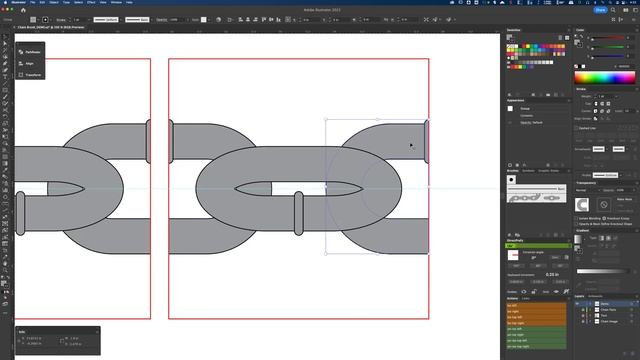This screenshot has width=640, height=360.
Task: Open the Pathfinder panel icon
Action: [x=21, y=52]
